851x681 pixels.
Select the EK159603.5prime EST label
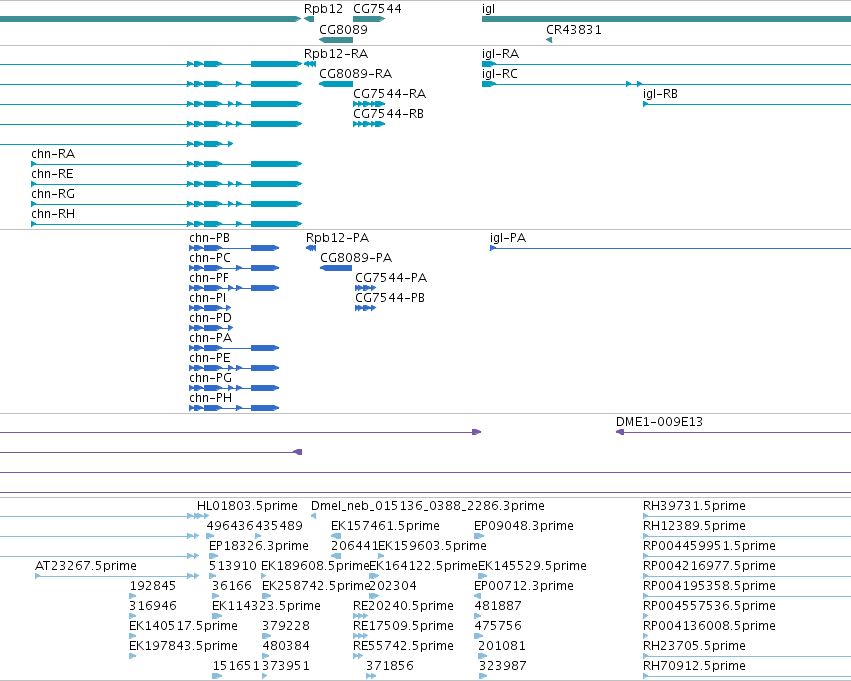pos(433,546)
